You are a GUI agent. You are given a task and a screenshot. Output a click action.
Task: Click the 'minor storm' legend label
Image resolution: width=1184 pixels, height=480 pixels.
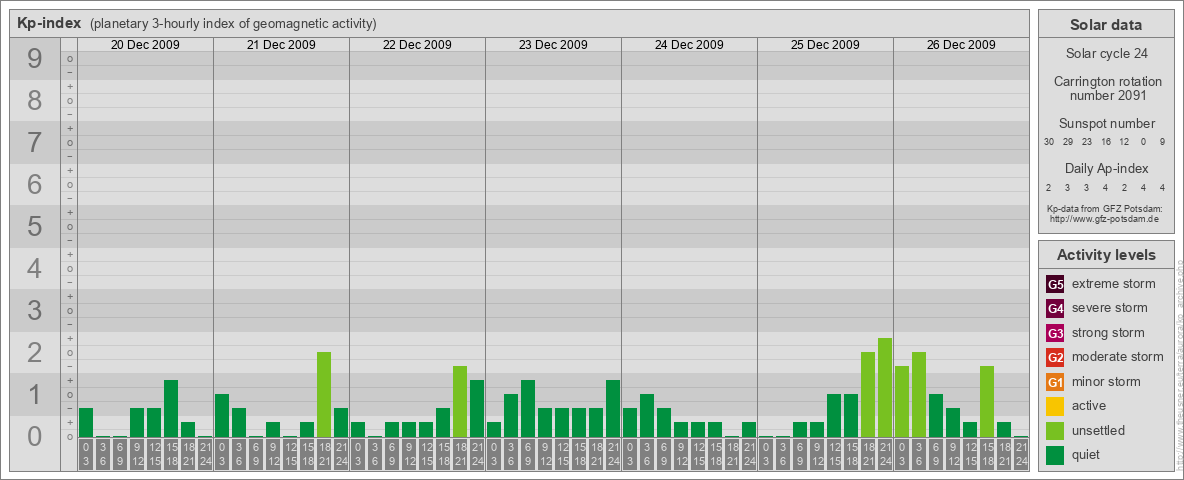[1106, 381]
